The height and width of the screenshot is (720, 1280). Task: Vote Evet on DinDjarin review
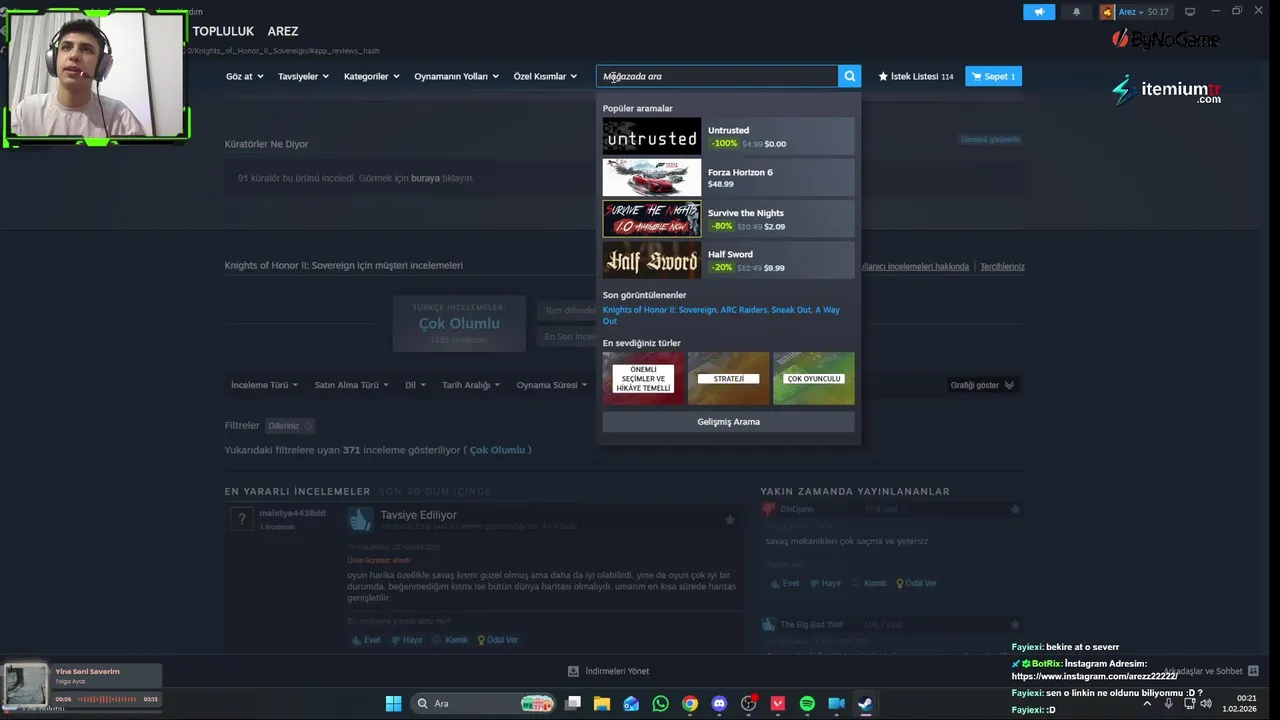783,583
